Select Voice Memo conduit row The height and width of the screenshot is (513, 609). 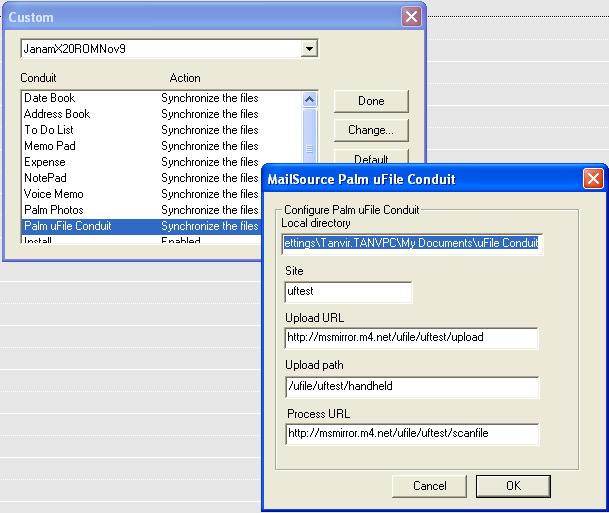(x=90, y=194)
